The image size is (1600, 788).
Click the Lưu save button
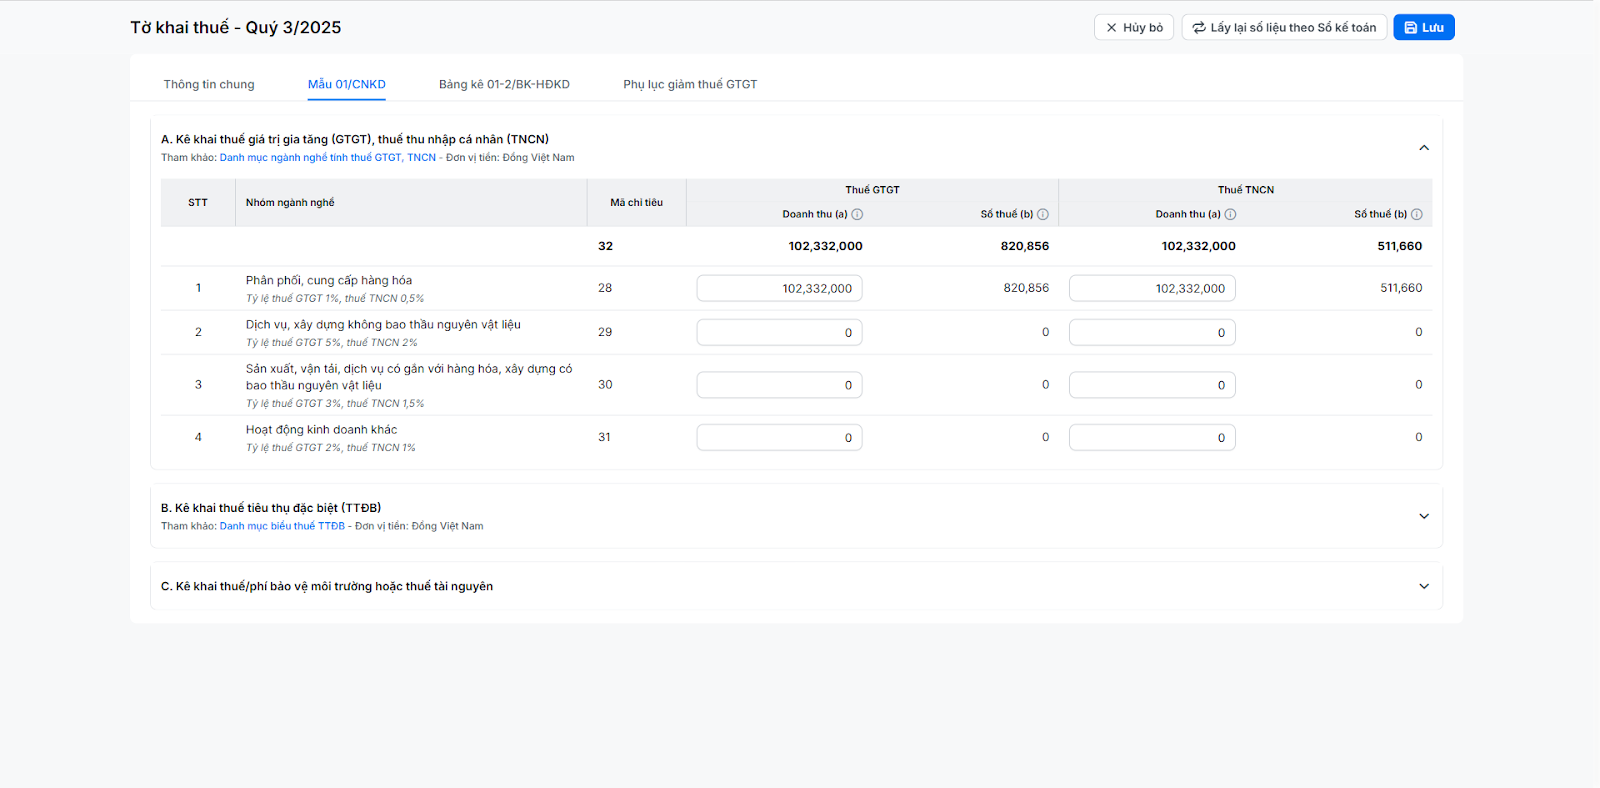point(1423,28)
